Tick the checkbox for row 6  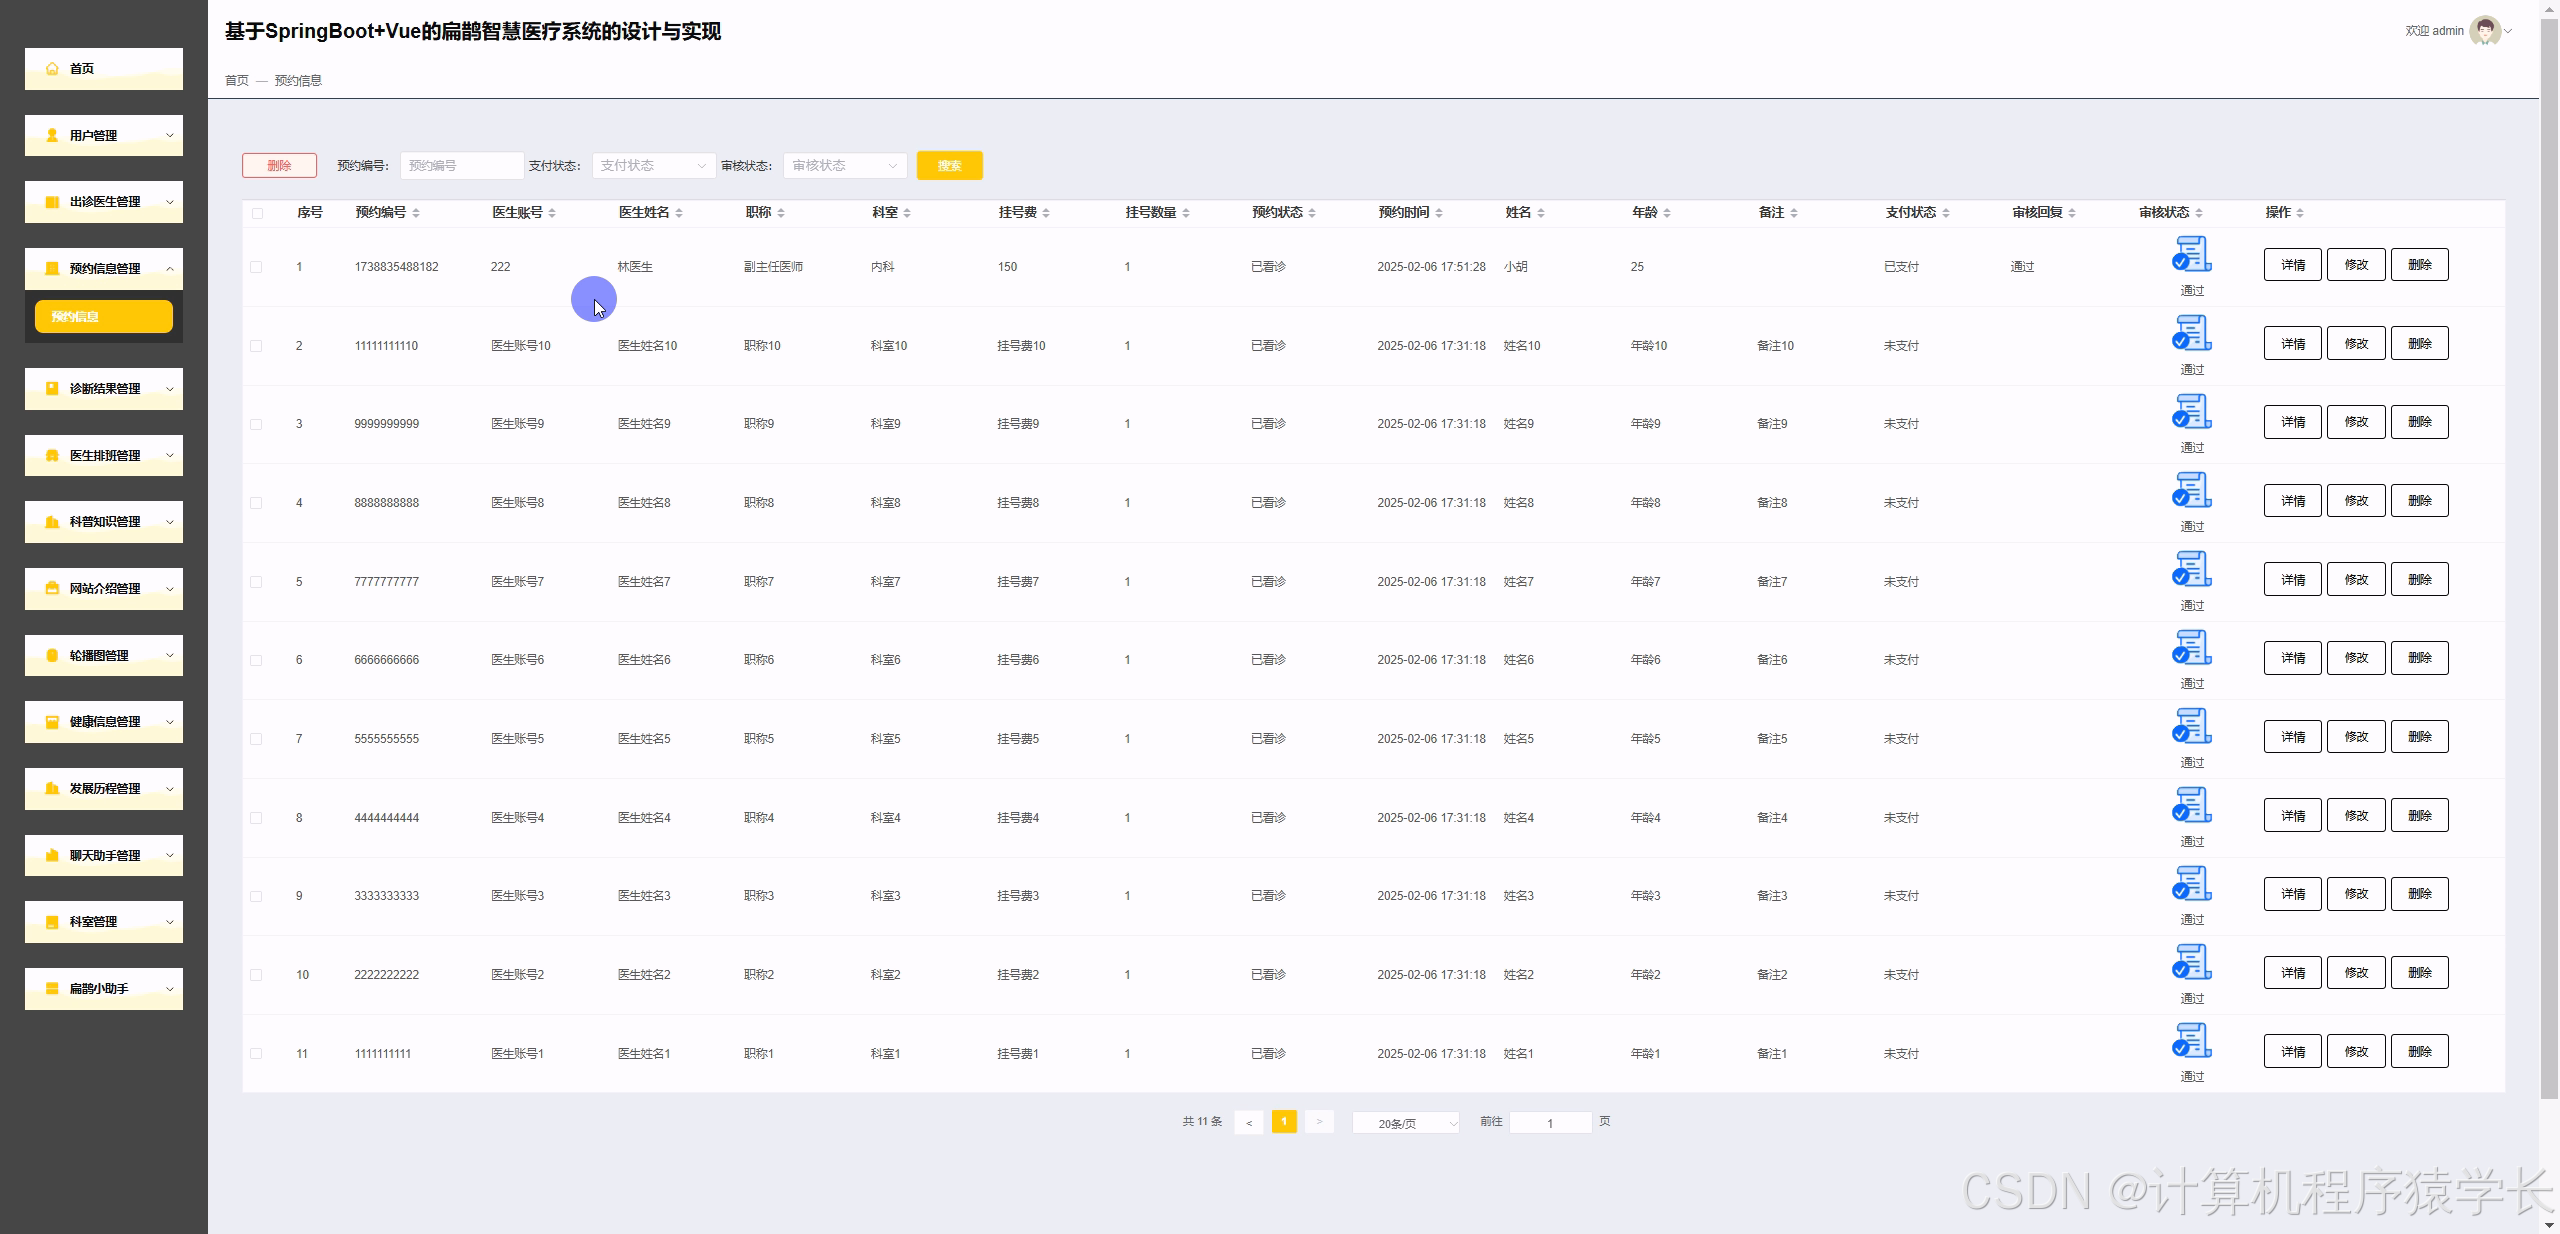click(x=256, y=660)
